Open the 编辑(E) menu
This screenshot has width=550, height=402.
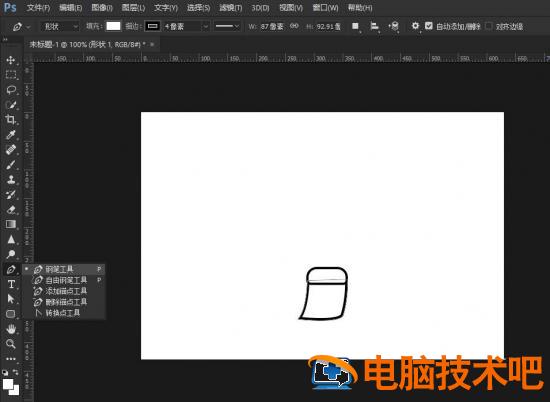[x=71, y=8]
